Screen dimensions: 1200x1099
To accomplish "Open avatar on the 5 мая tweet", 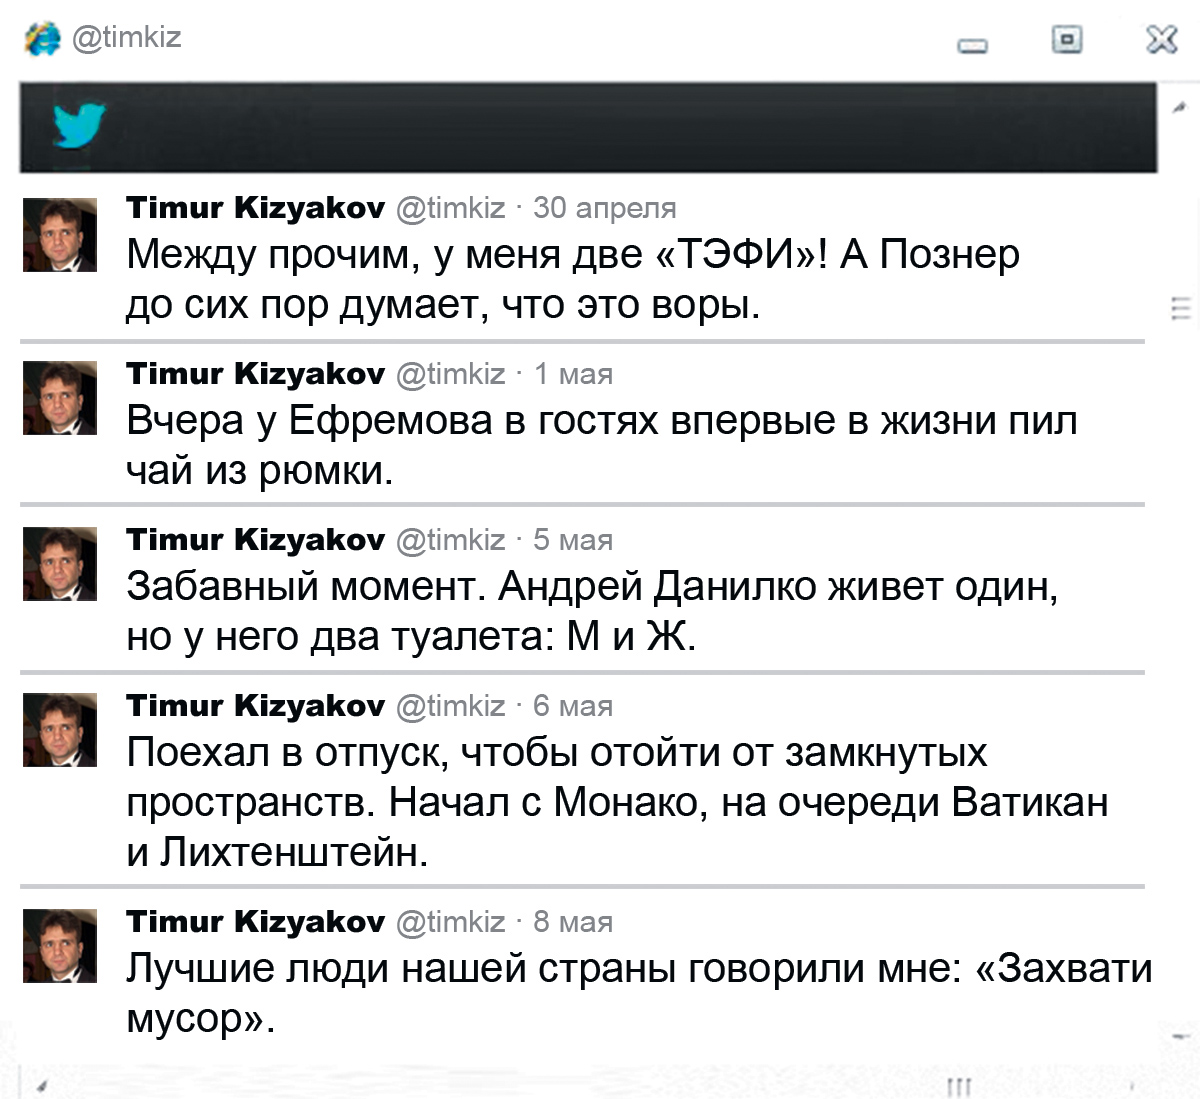I will (x=60, y=564).
